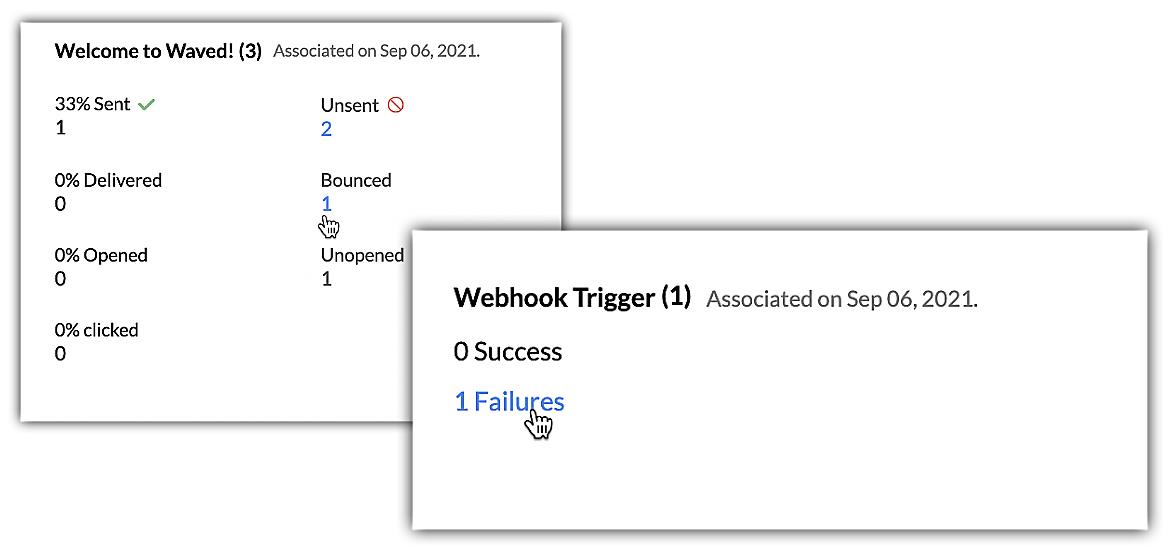Click the 0% clicked label

[97, 330]
